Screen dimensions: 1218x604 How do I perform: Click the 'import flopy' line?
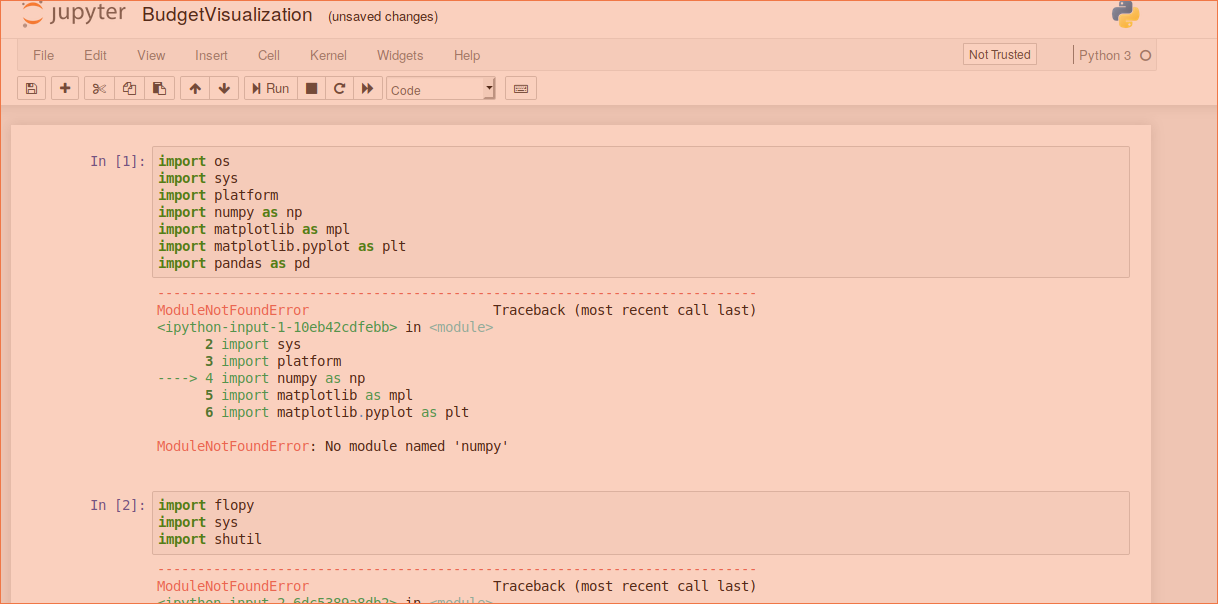(206, 505)
